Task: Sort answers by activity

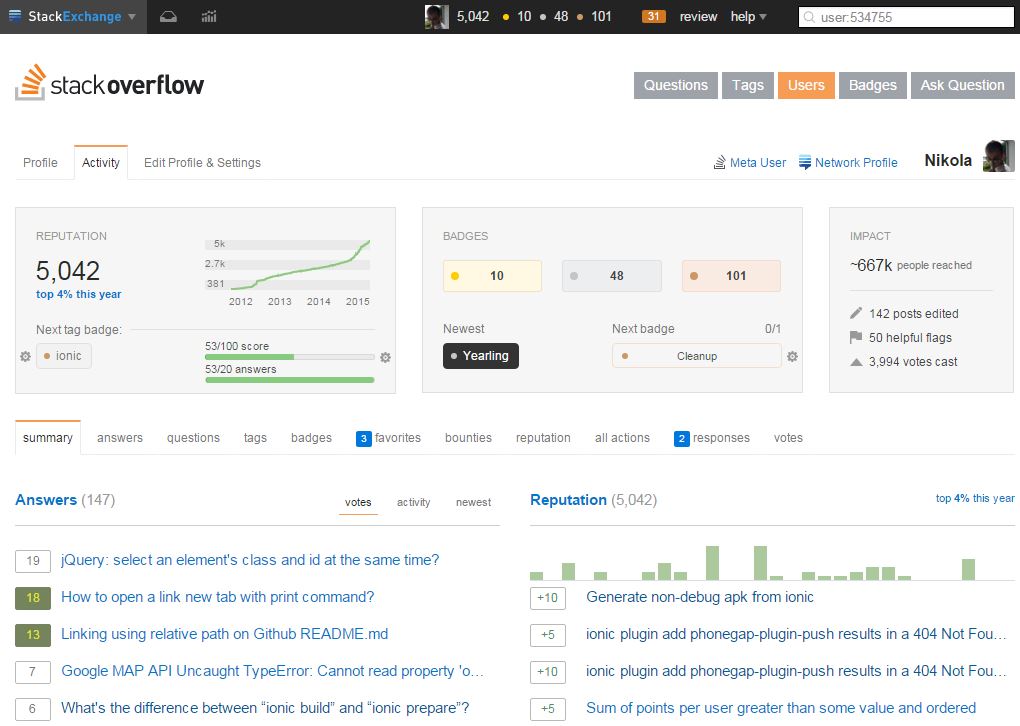Action: click(414, 502)
